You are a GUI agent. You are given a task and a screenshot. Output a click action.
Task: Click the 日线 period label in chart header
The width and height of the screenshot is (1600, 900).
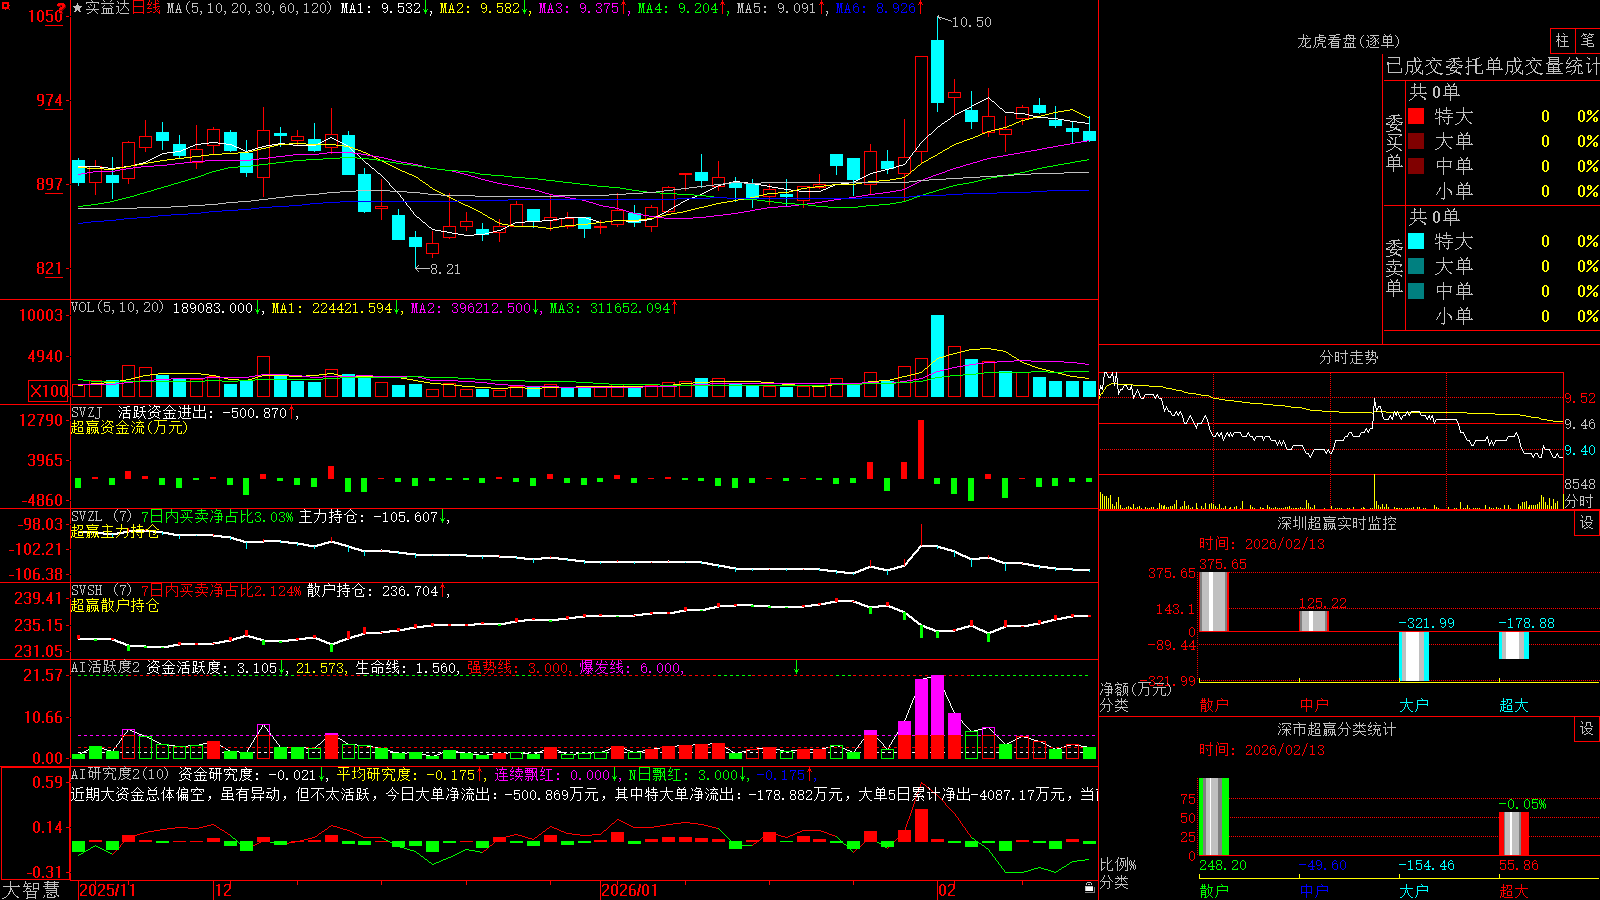pos(146,8)
